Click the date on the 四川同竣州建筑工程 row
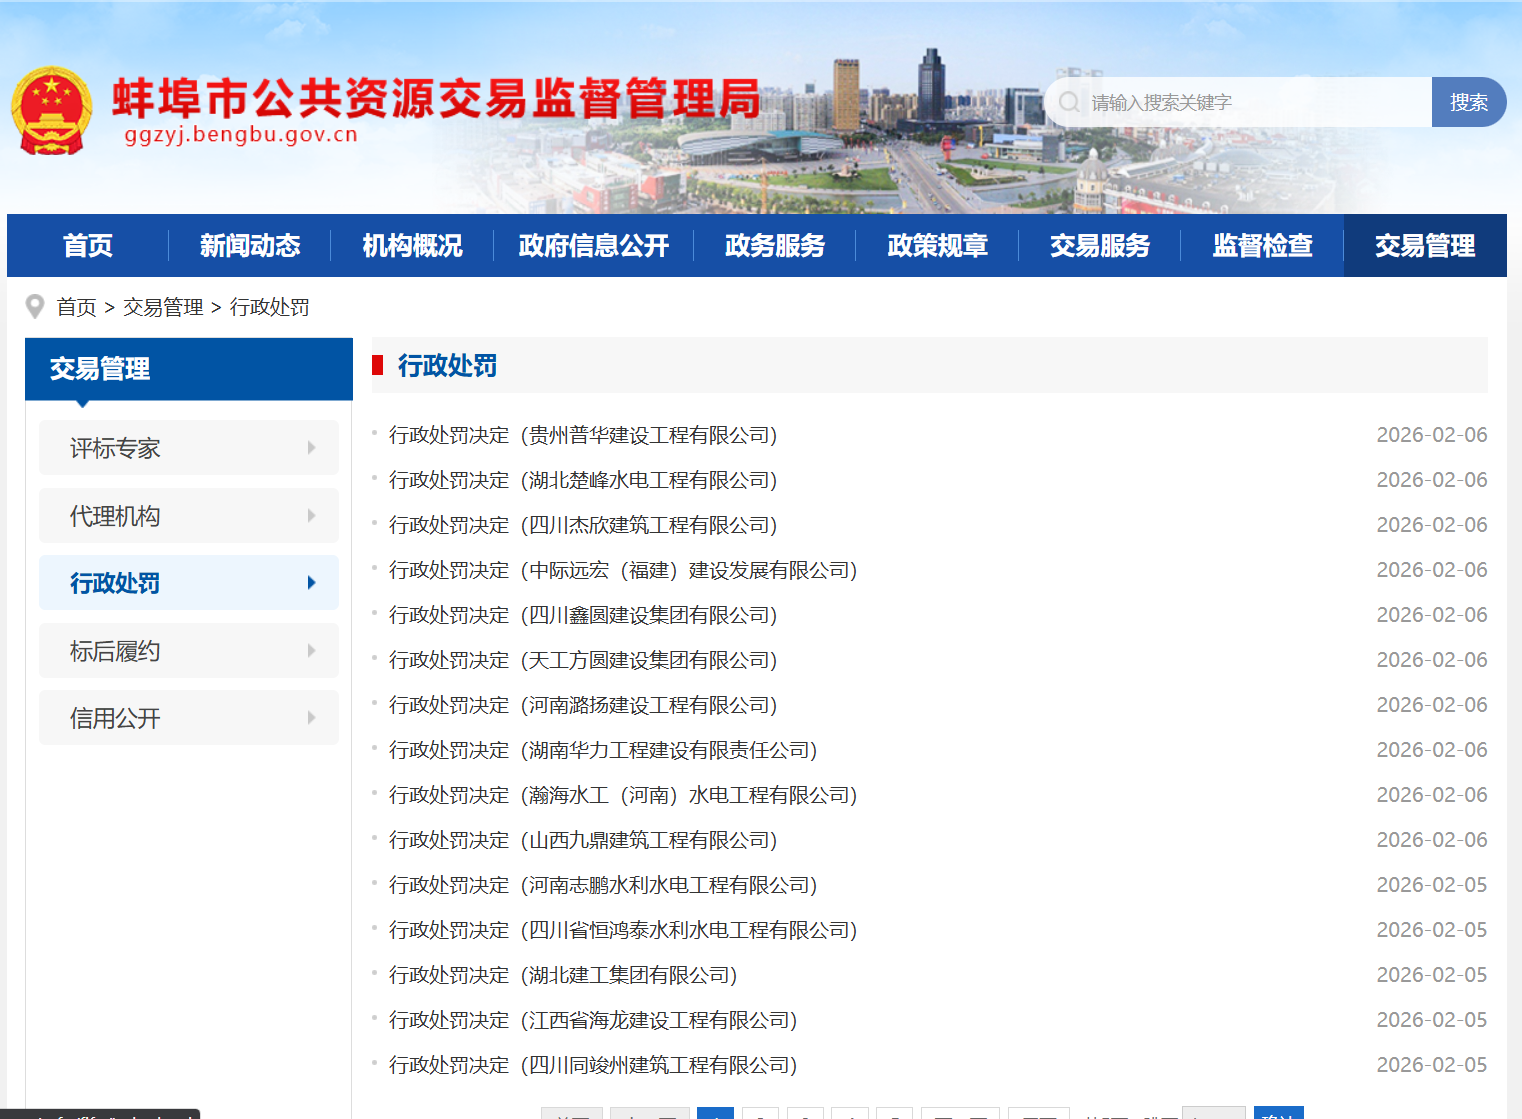 point(1432,1065)
